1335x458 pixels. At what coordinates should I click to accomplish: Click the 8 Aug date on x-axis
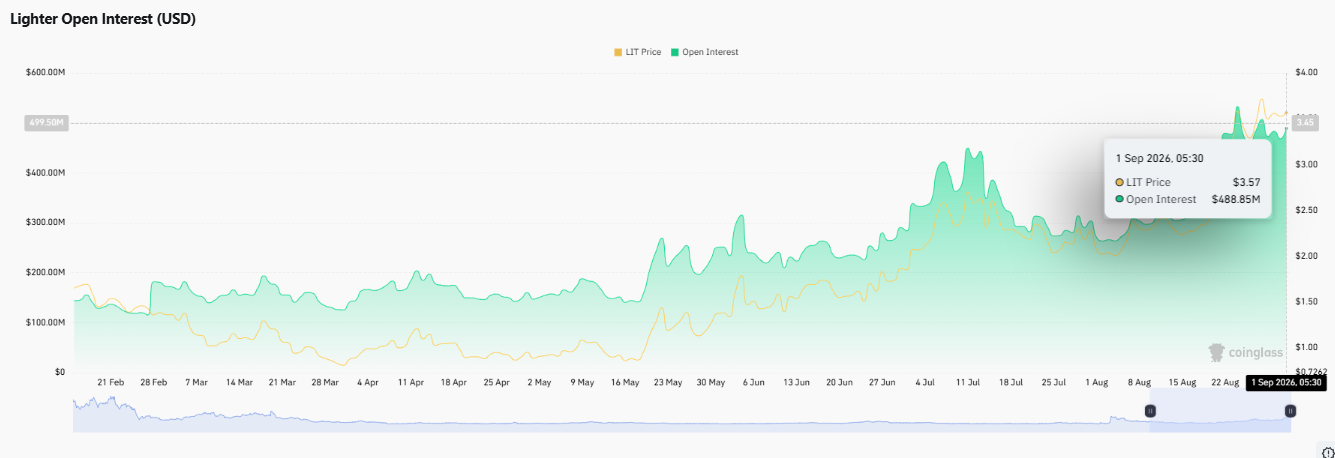click(1139, 382)
